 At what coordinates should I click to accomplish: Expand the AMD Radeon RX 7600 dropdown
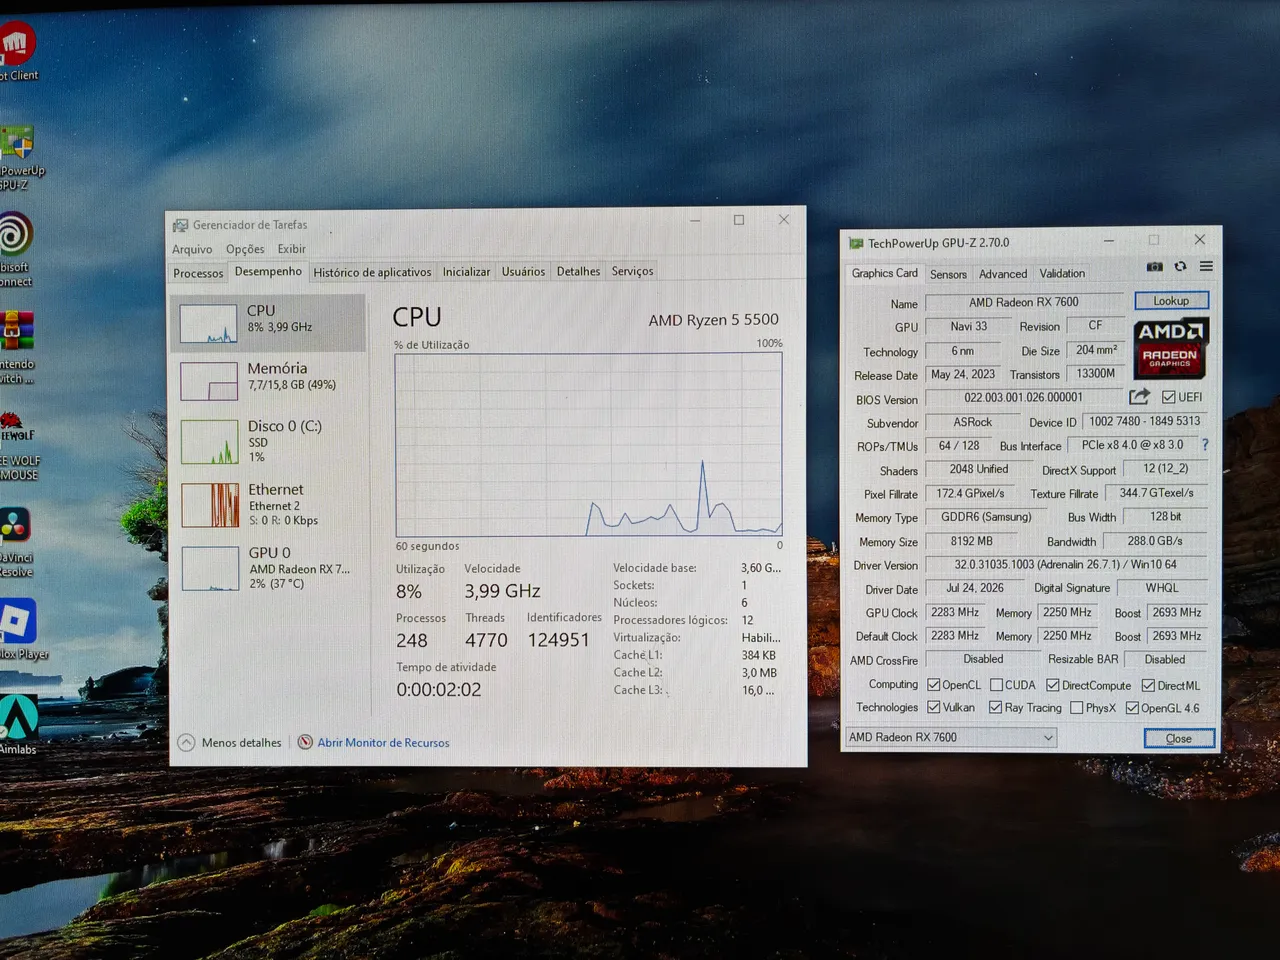click(x=951, y=737)
